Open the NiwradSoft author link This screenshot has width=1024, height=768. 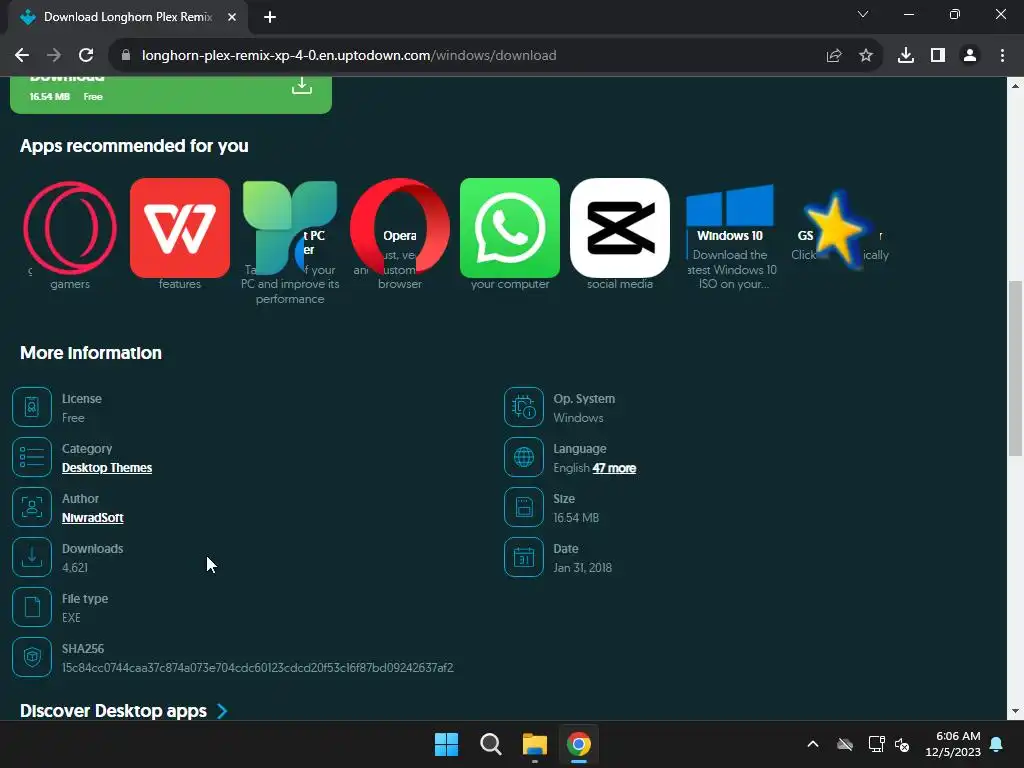coord(93,518)
